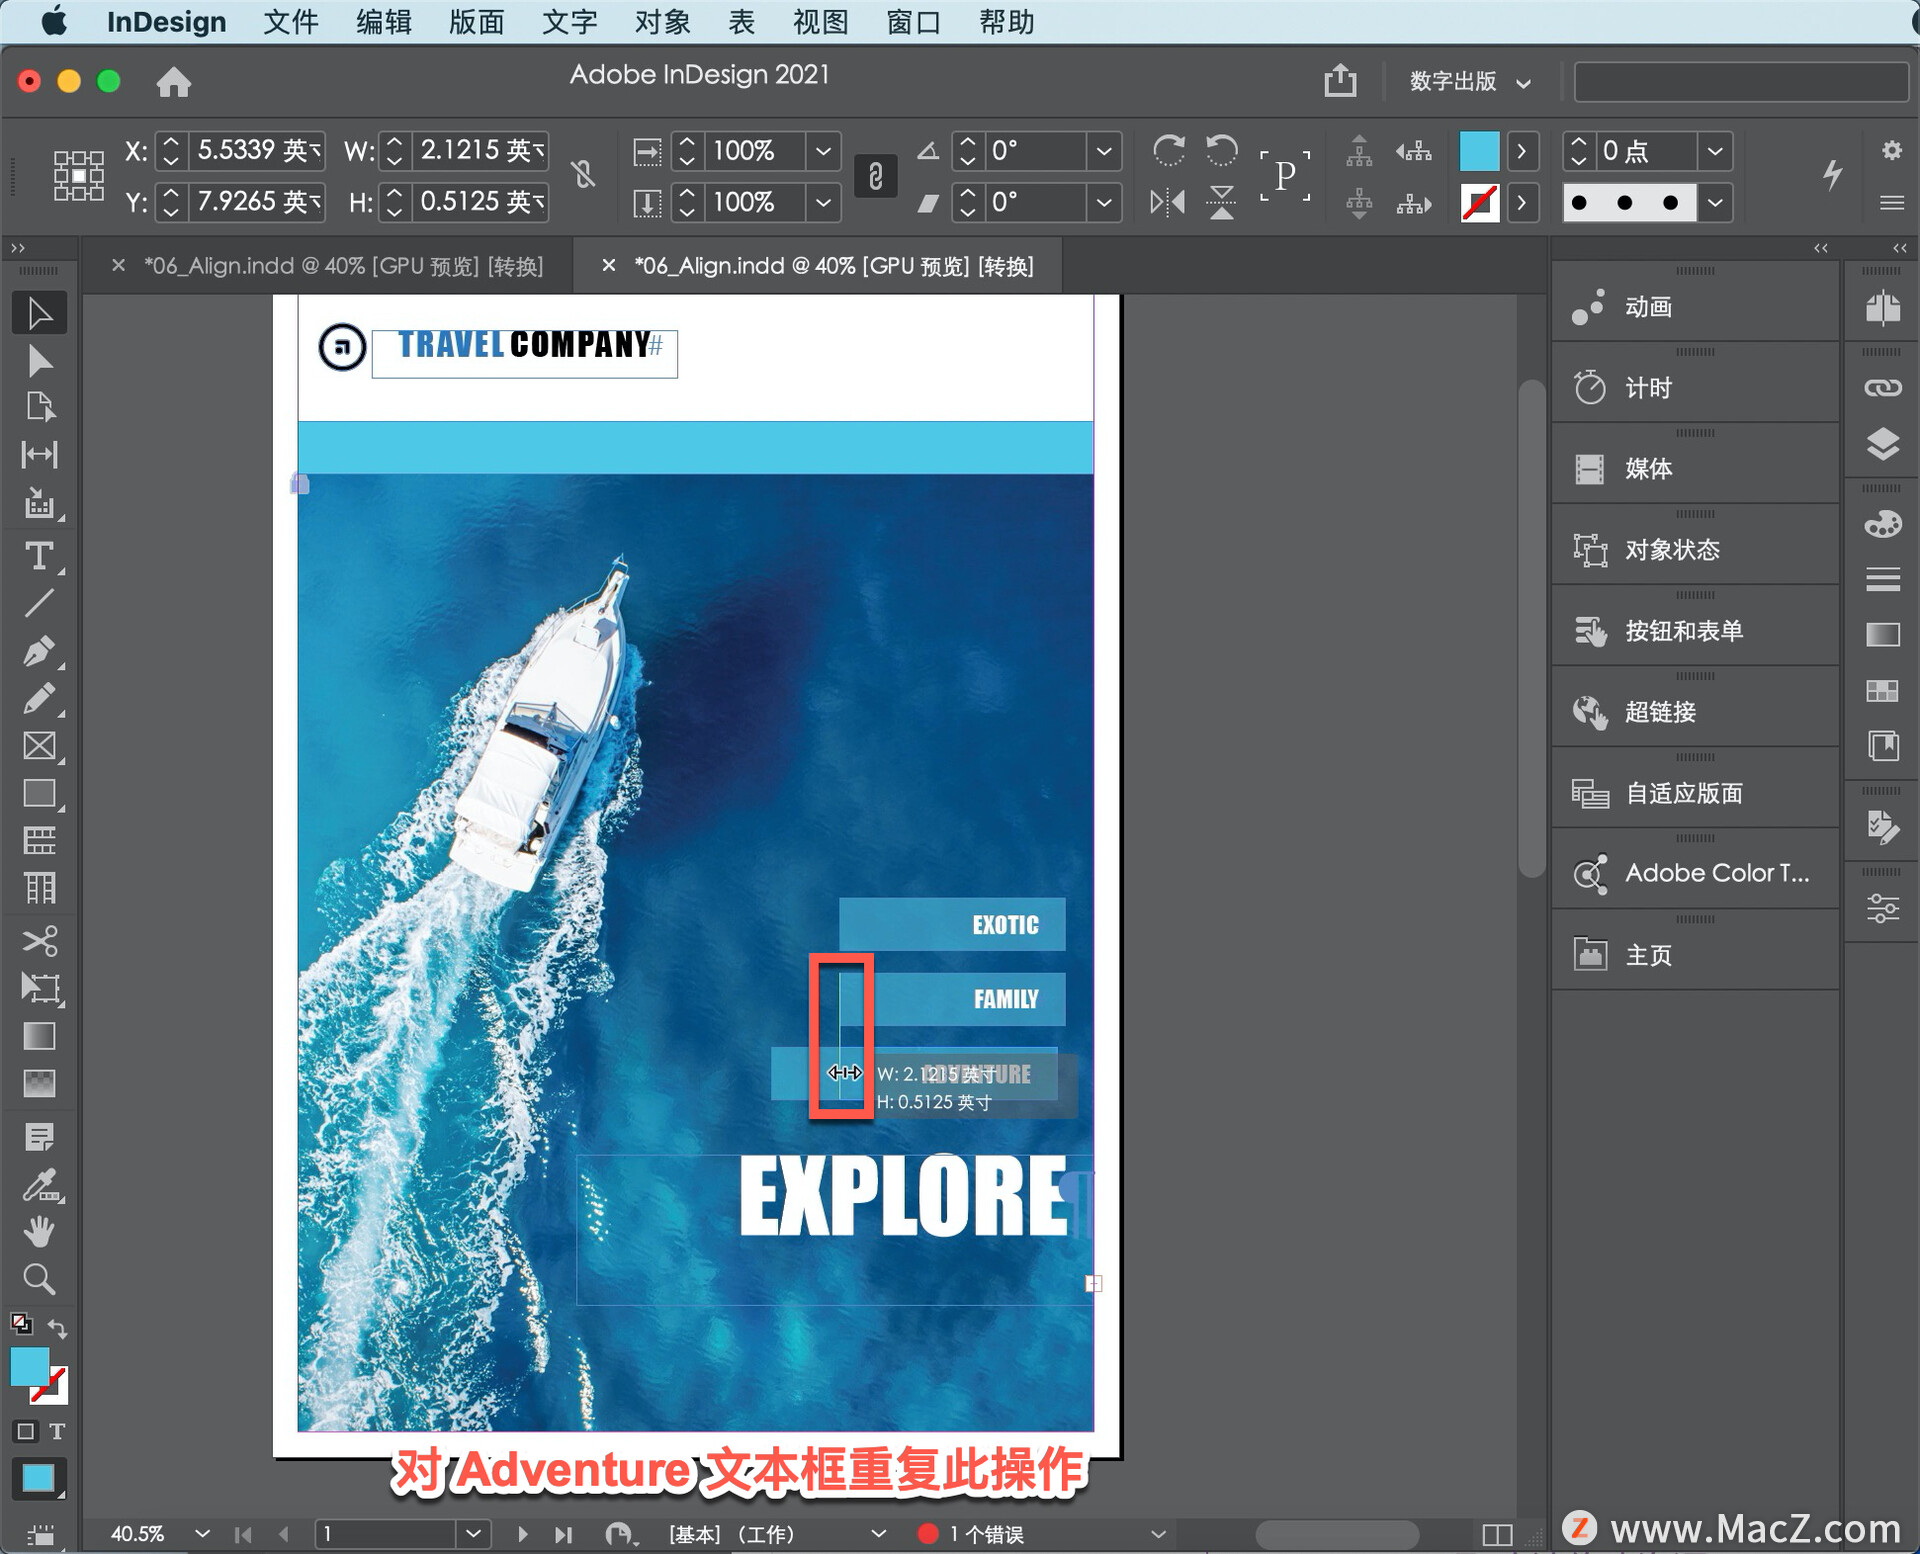Viewport: 1920px width, 1554px height.
Task: Open the 文件 menu
Action: click(290, 21)
